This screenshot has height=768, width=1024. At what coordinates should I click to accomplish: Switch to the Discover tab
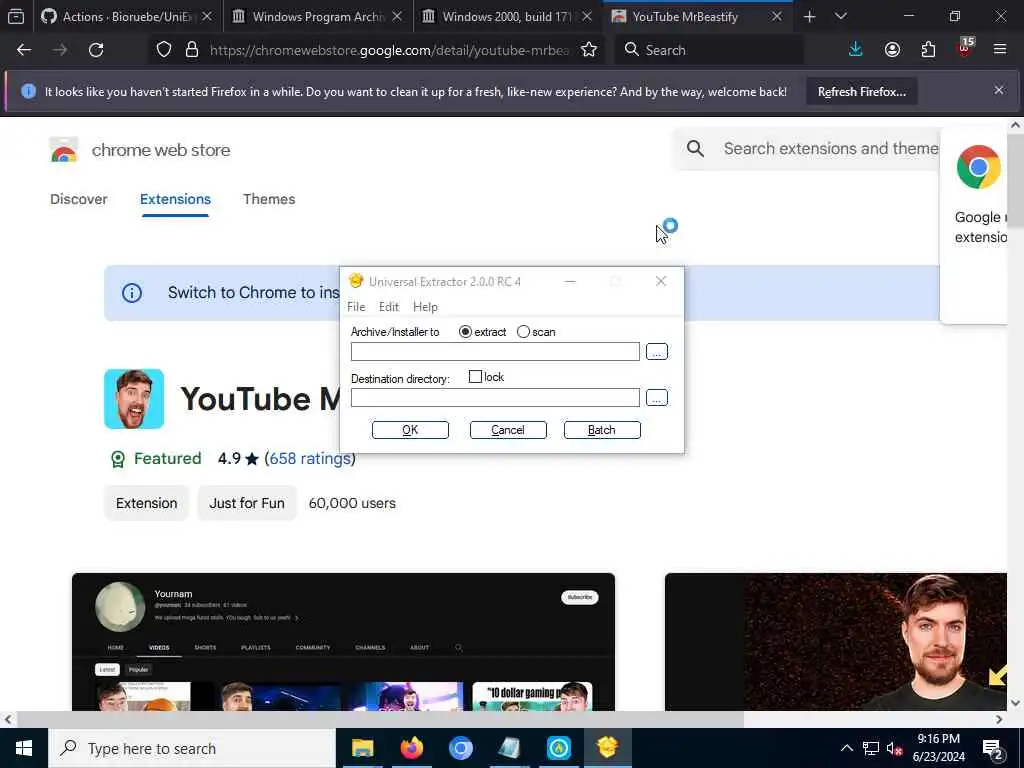78,199
